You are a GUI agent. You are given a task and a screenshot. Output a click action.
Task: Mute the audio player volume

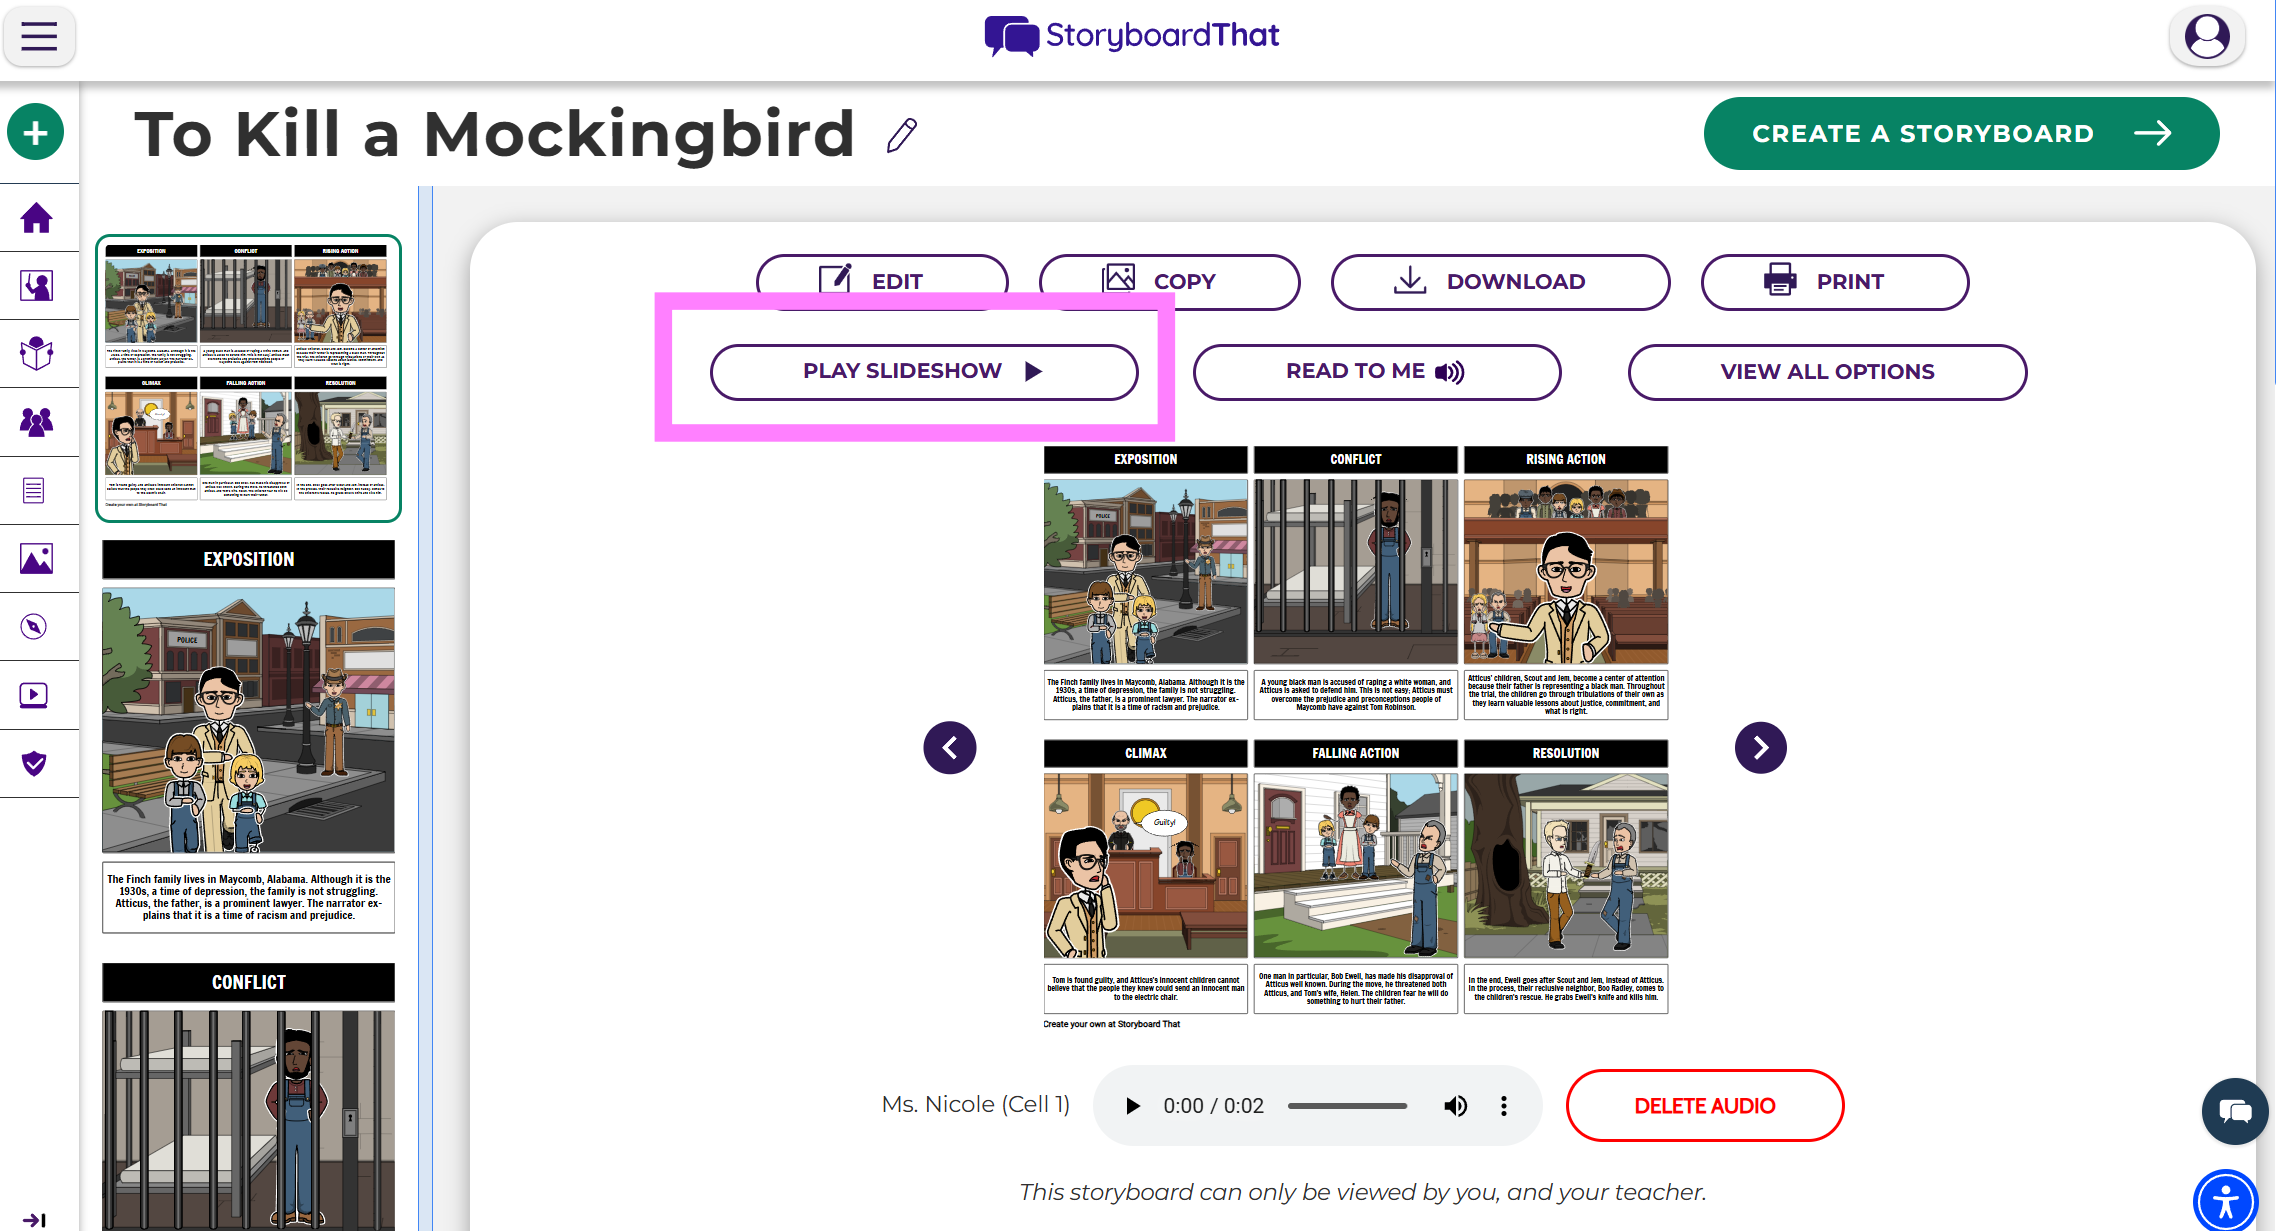pos(1455,1106)
